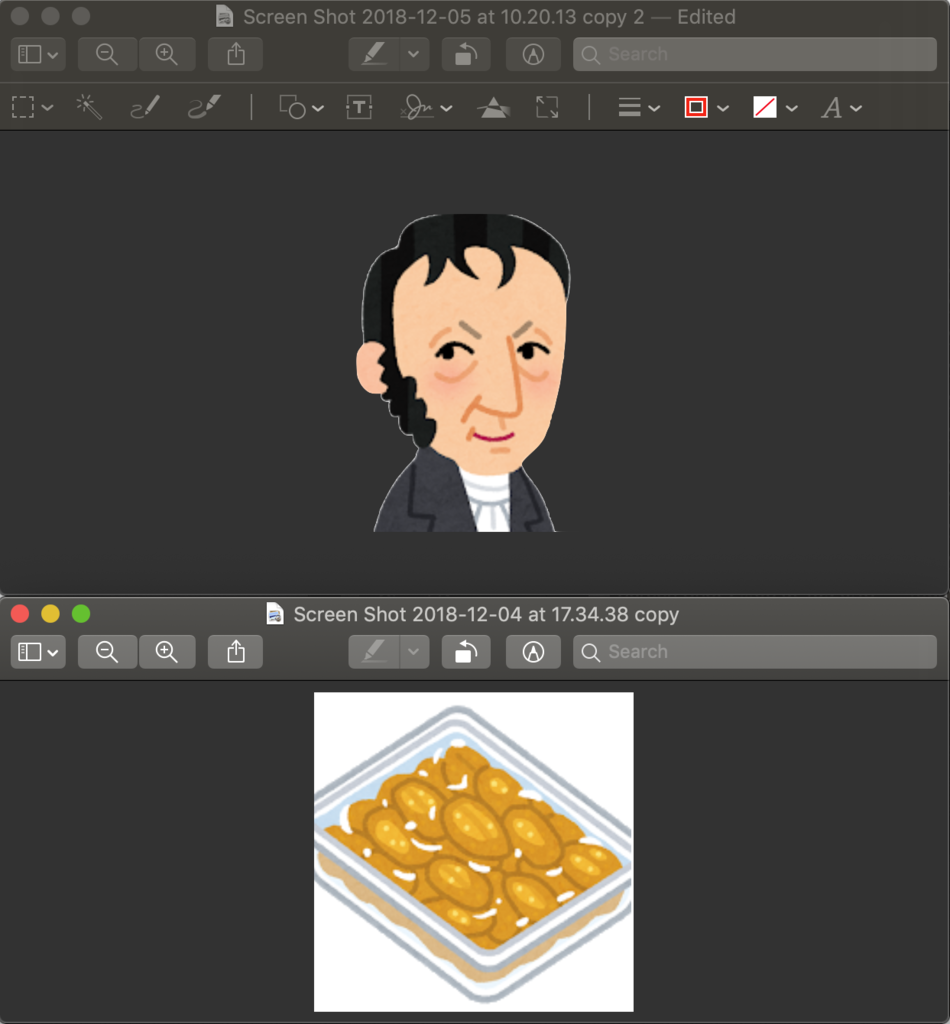Click Highlight pen in top window toolbar
This screenshot has width=950, height=1024.
(373, 54)
